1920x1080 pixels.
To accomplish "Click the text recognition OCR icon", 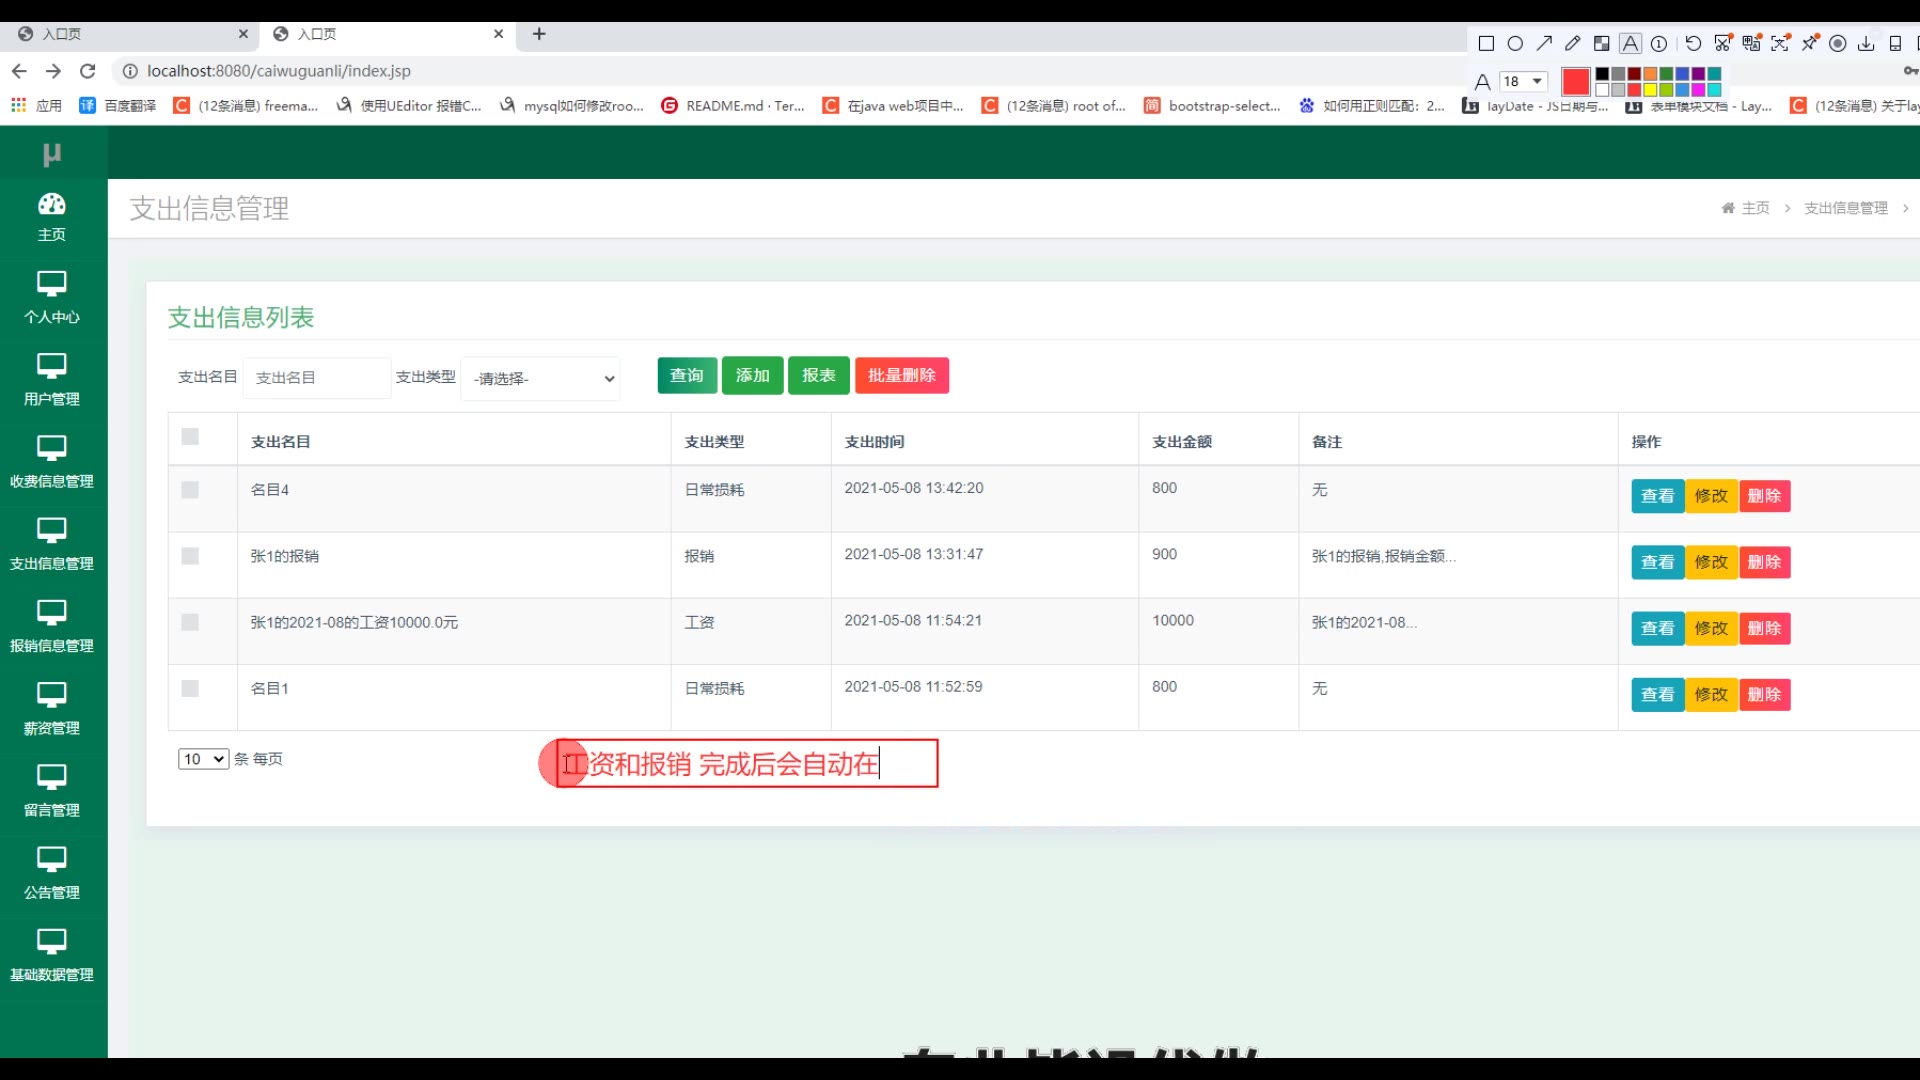I will point(1780,43).
